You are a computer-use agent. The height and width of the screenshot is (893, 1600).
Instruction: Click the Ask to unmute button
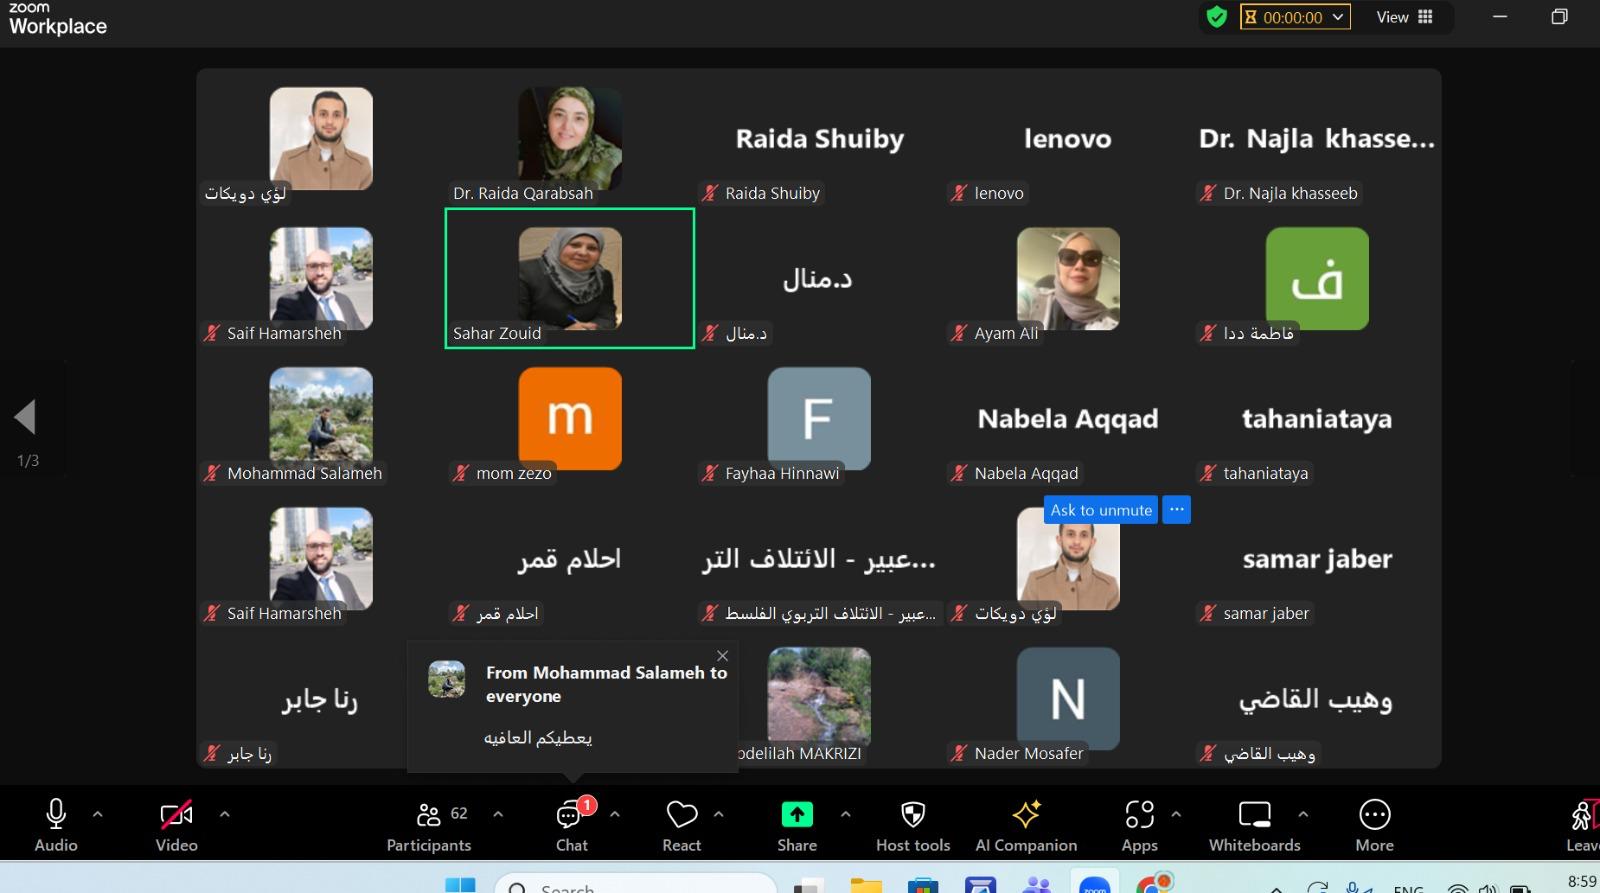1101,510
